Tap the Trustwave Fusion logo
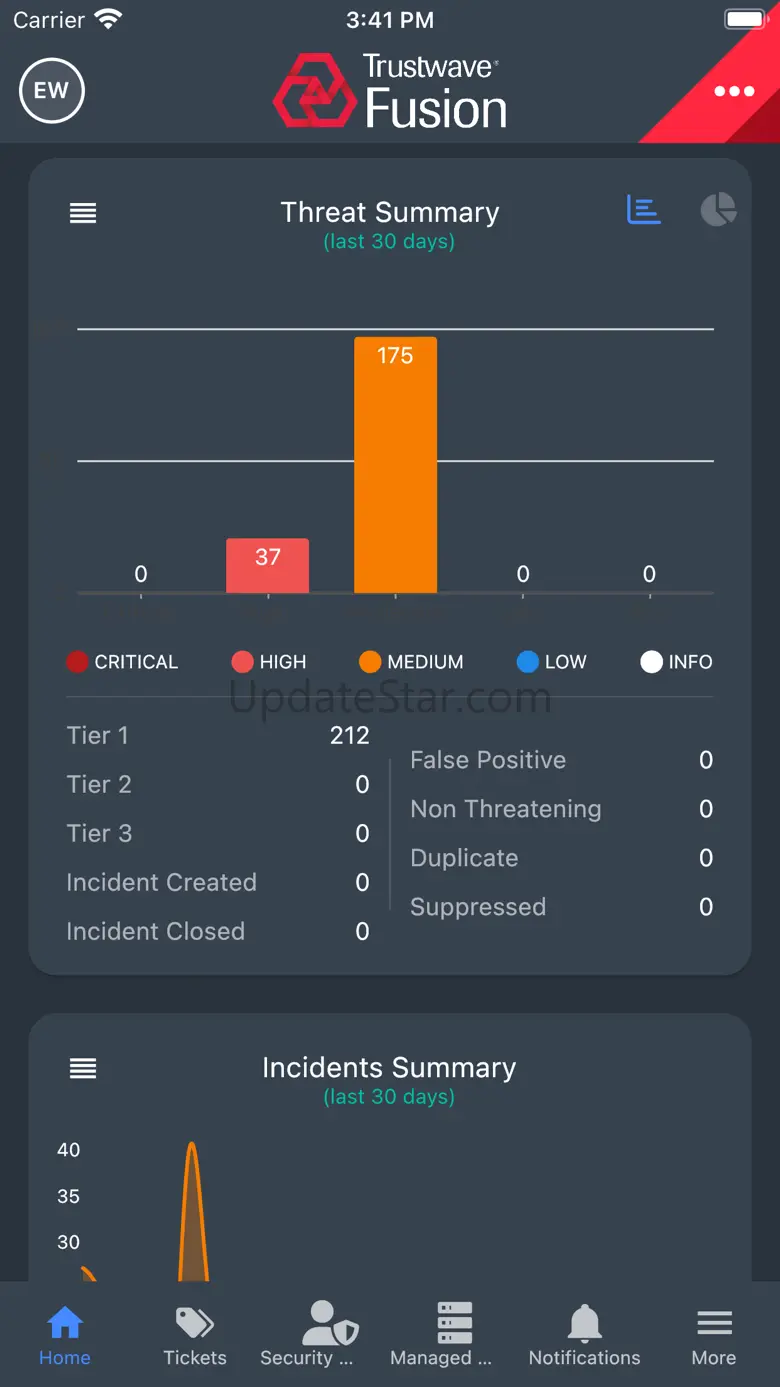 pyautogui.click(x=390, y=92)
